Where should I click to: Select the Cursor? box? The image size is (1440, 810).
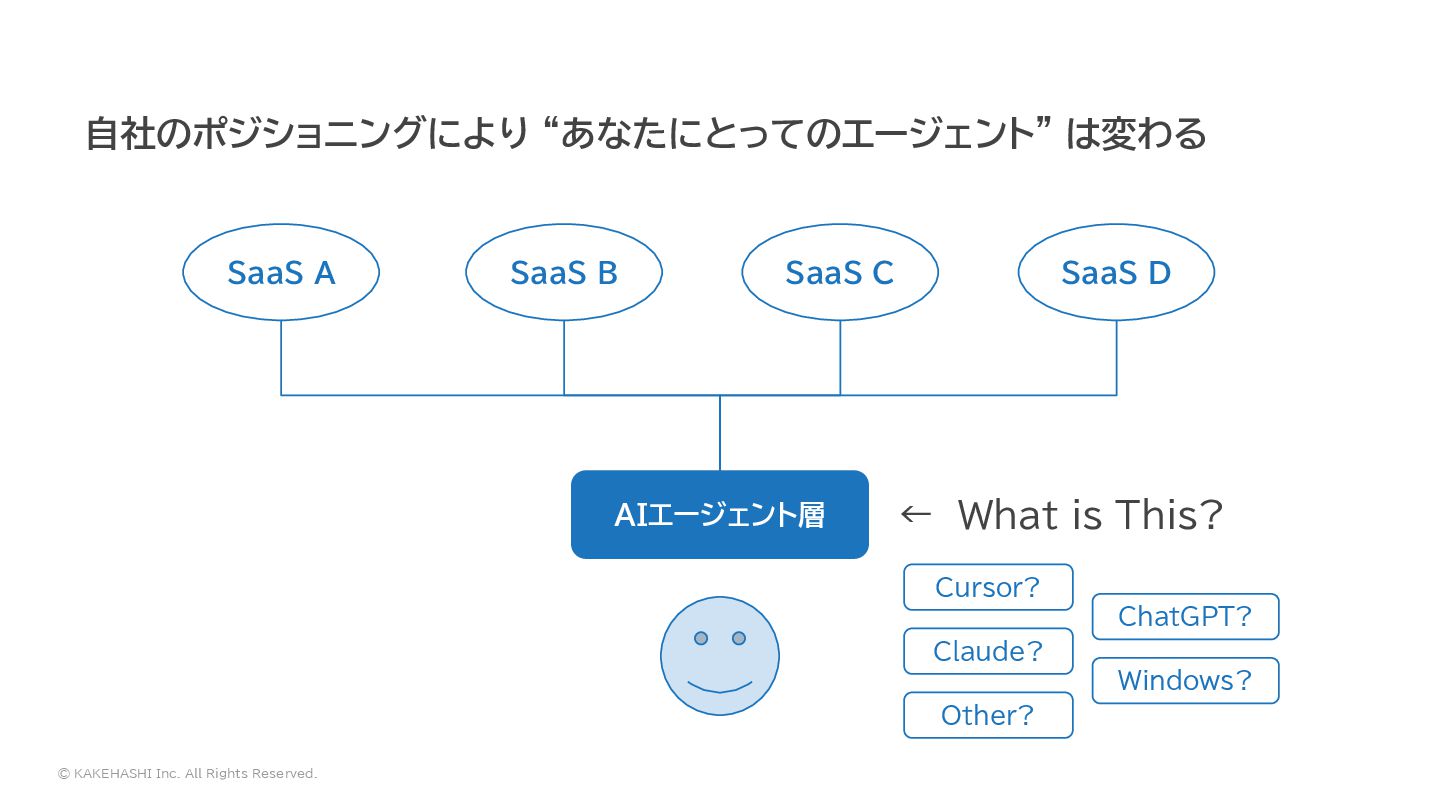[988, 587]
